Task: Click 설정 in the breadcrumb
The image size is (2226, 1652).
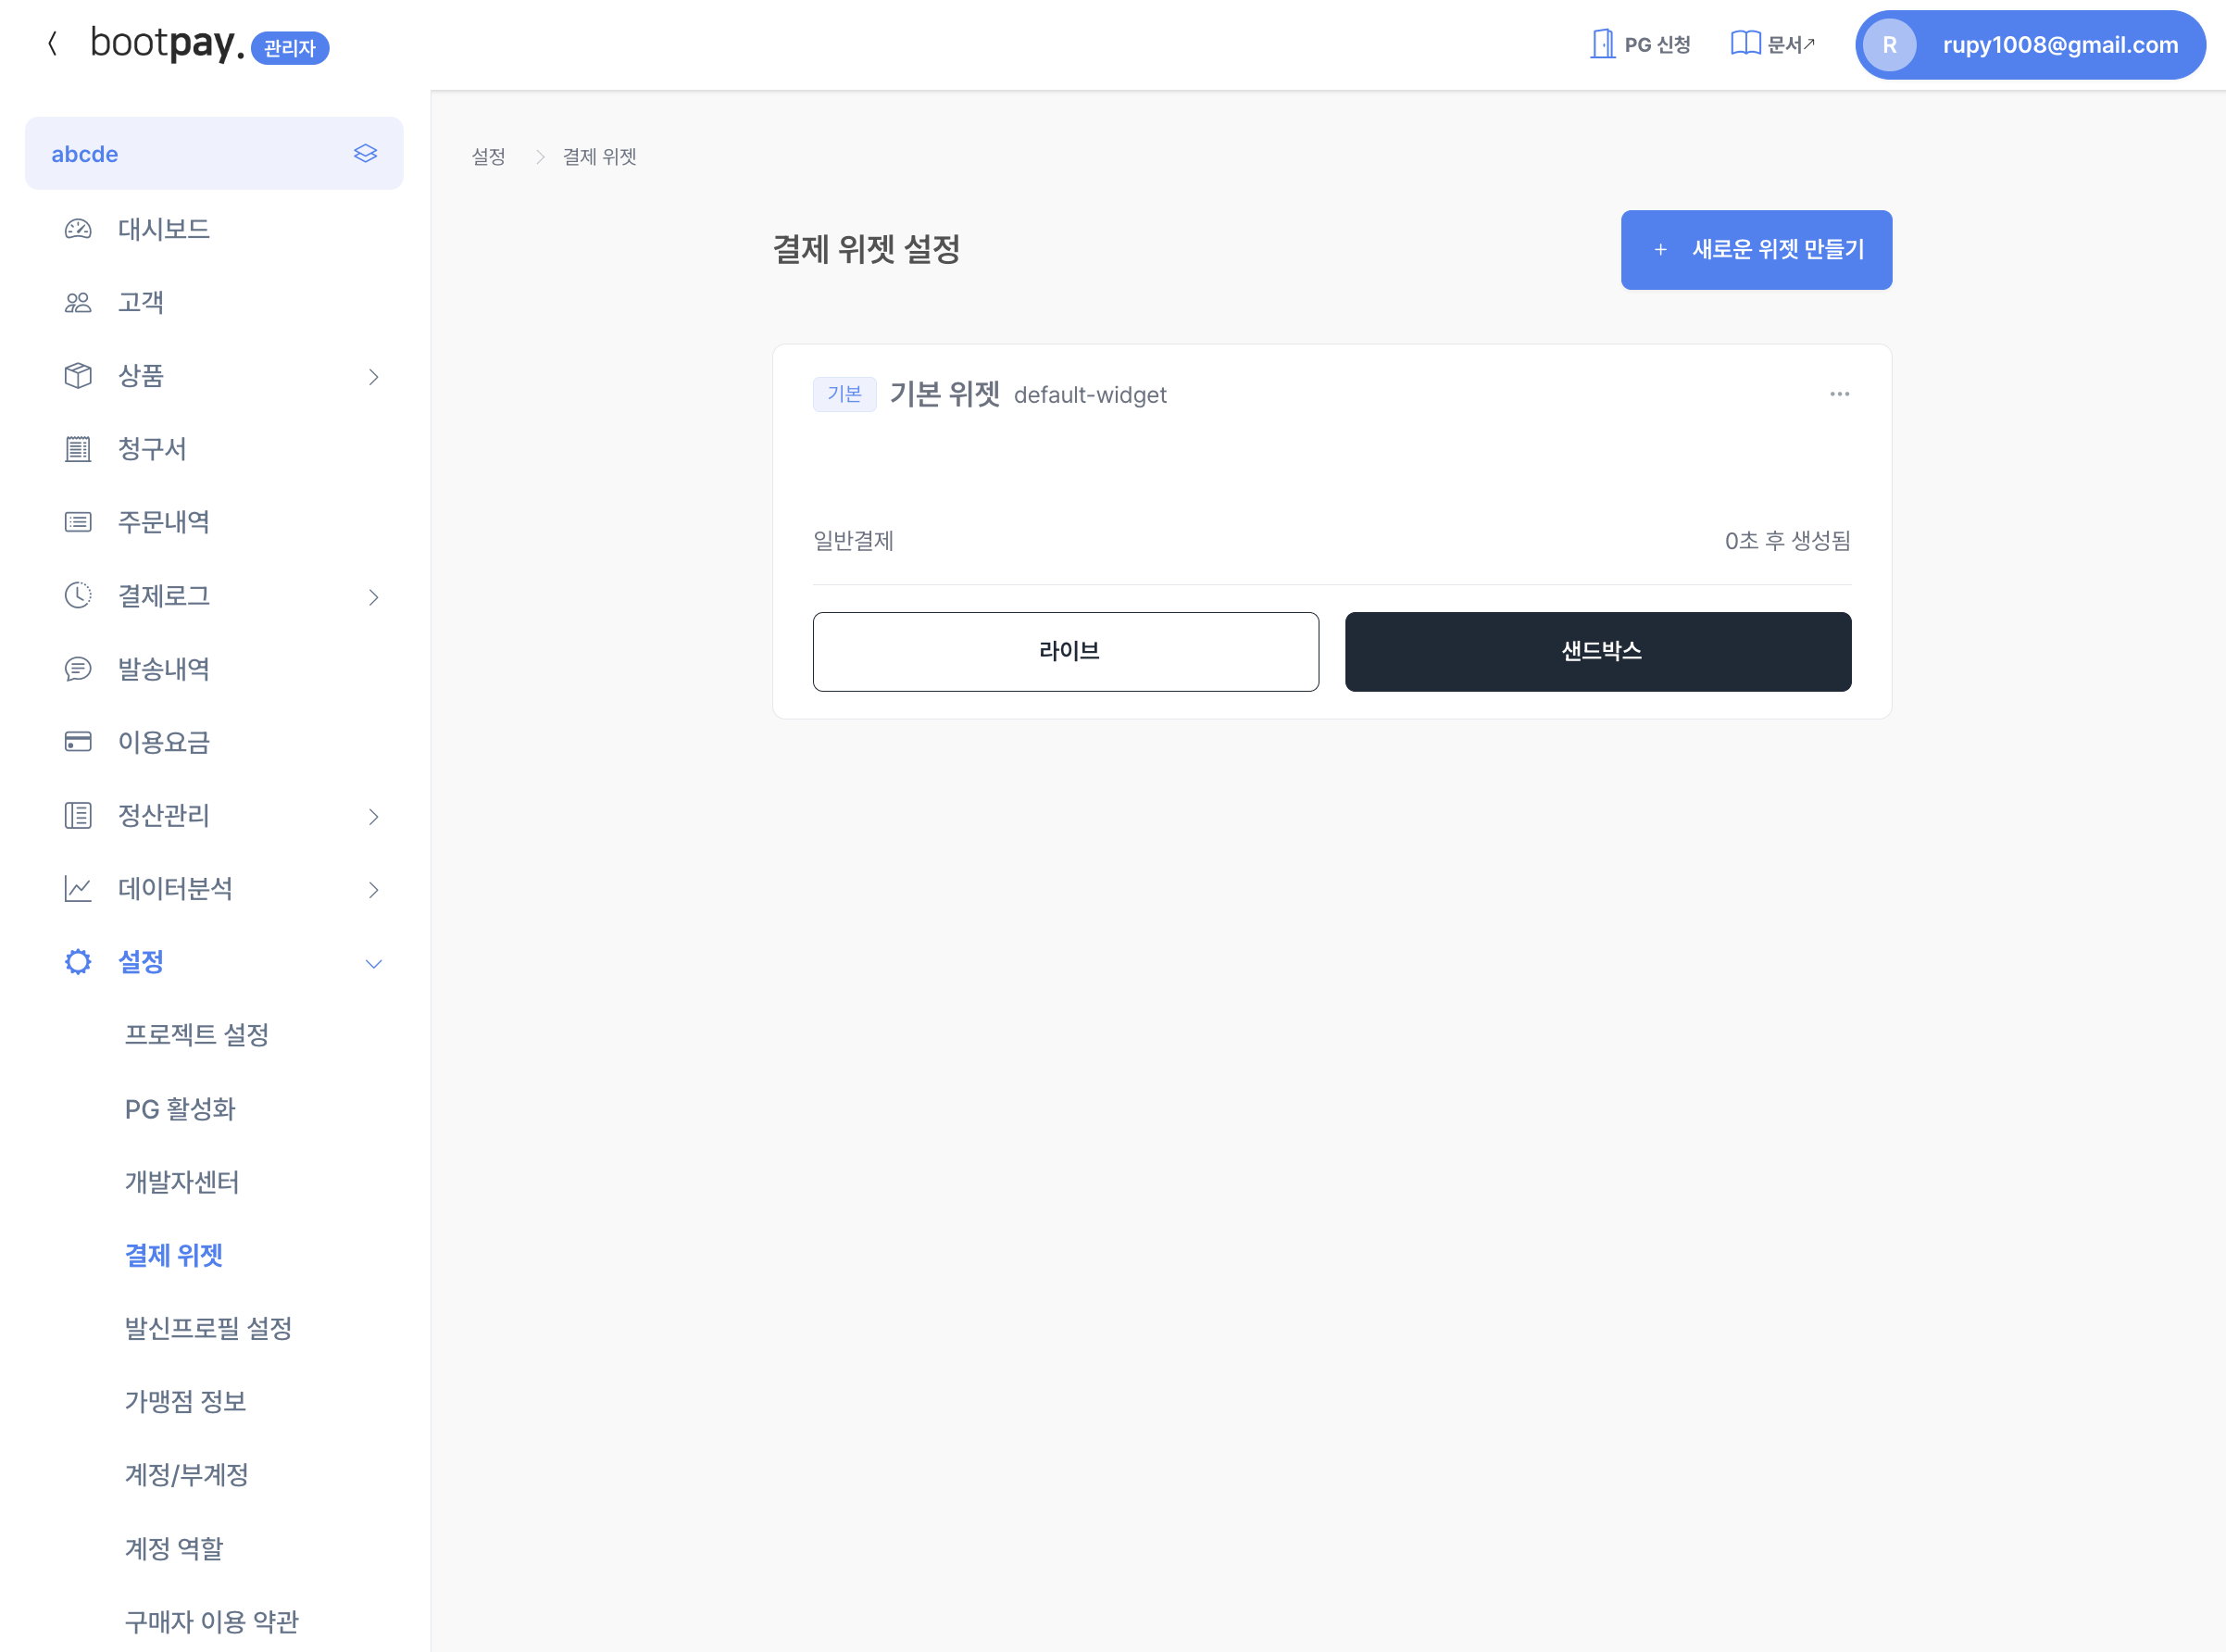Action: pos(489,157)
